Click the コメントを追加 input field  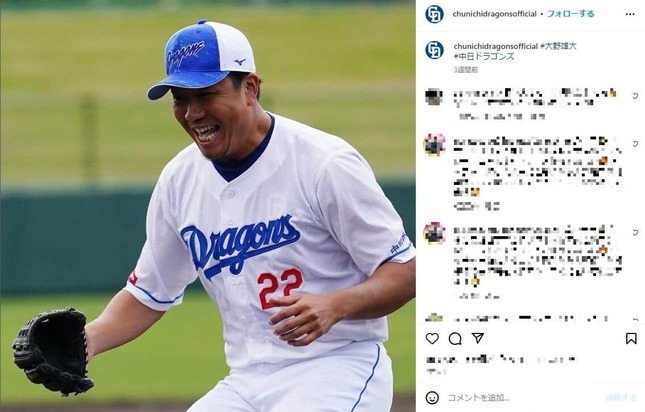tap(522, 398)
